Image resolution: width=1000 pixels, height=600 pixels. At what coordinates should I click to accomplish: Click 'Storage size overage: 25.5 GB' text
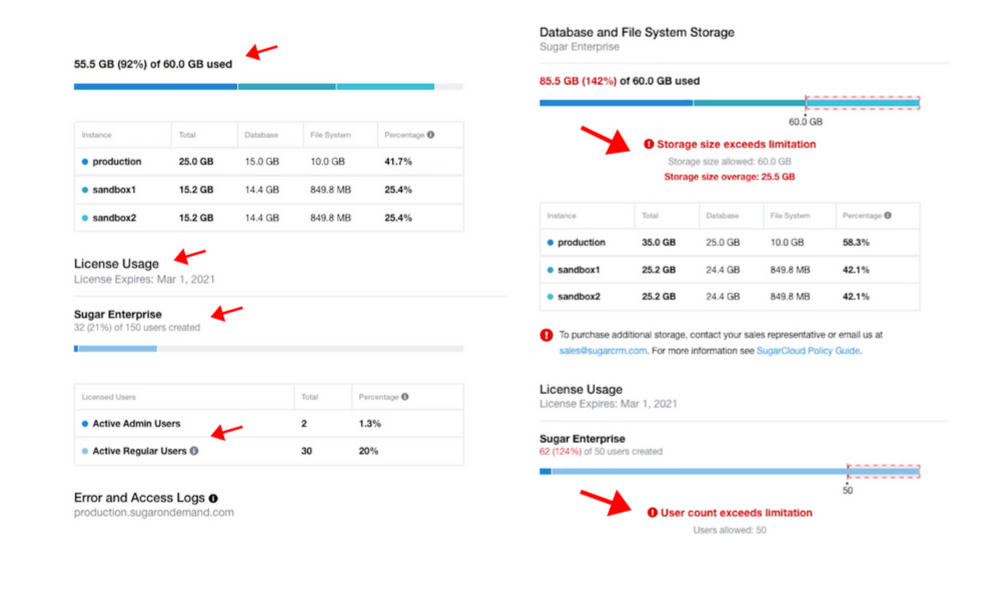coord(730,177)
